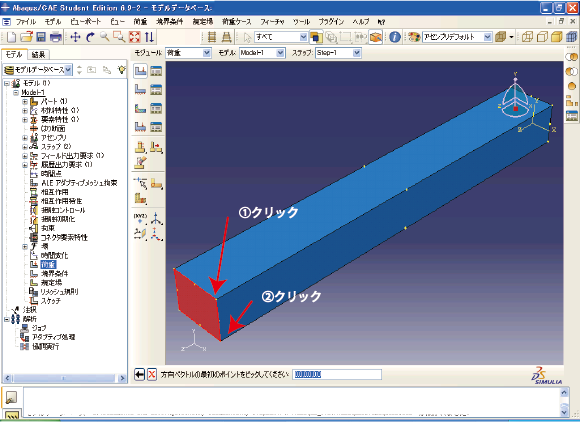Switch to the 結果 tab
Screen dimensions: 580x422
38,55
